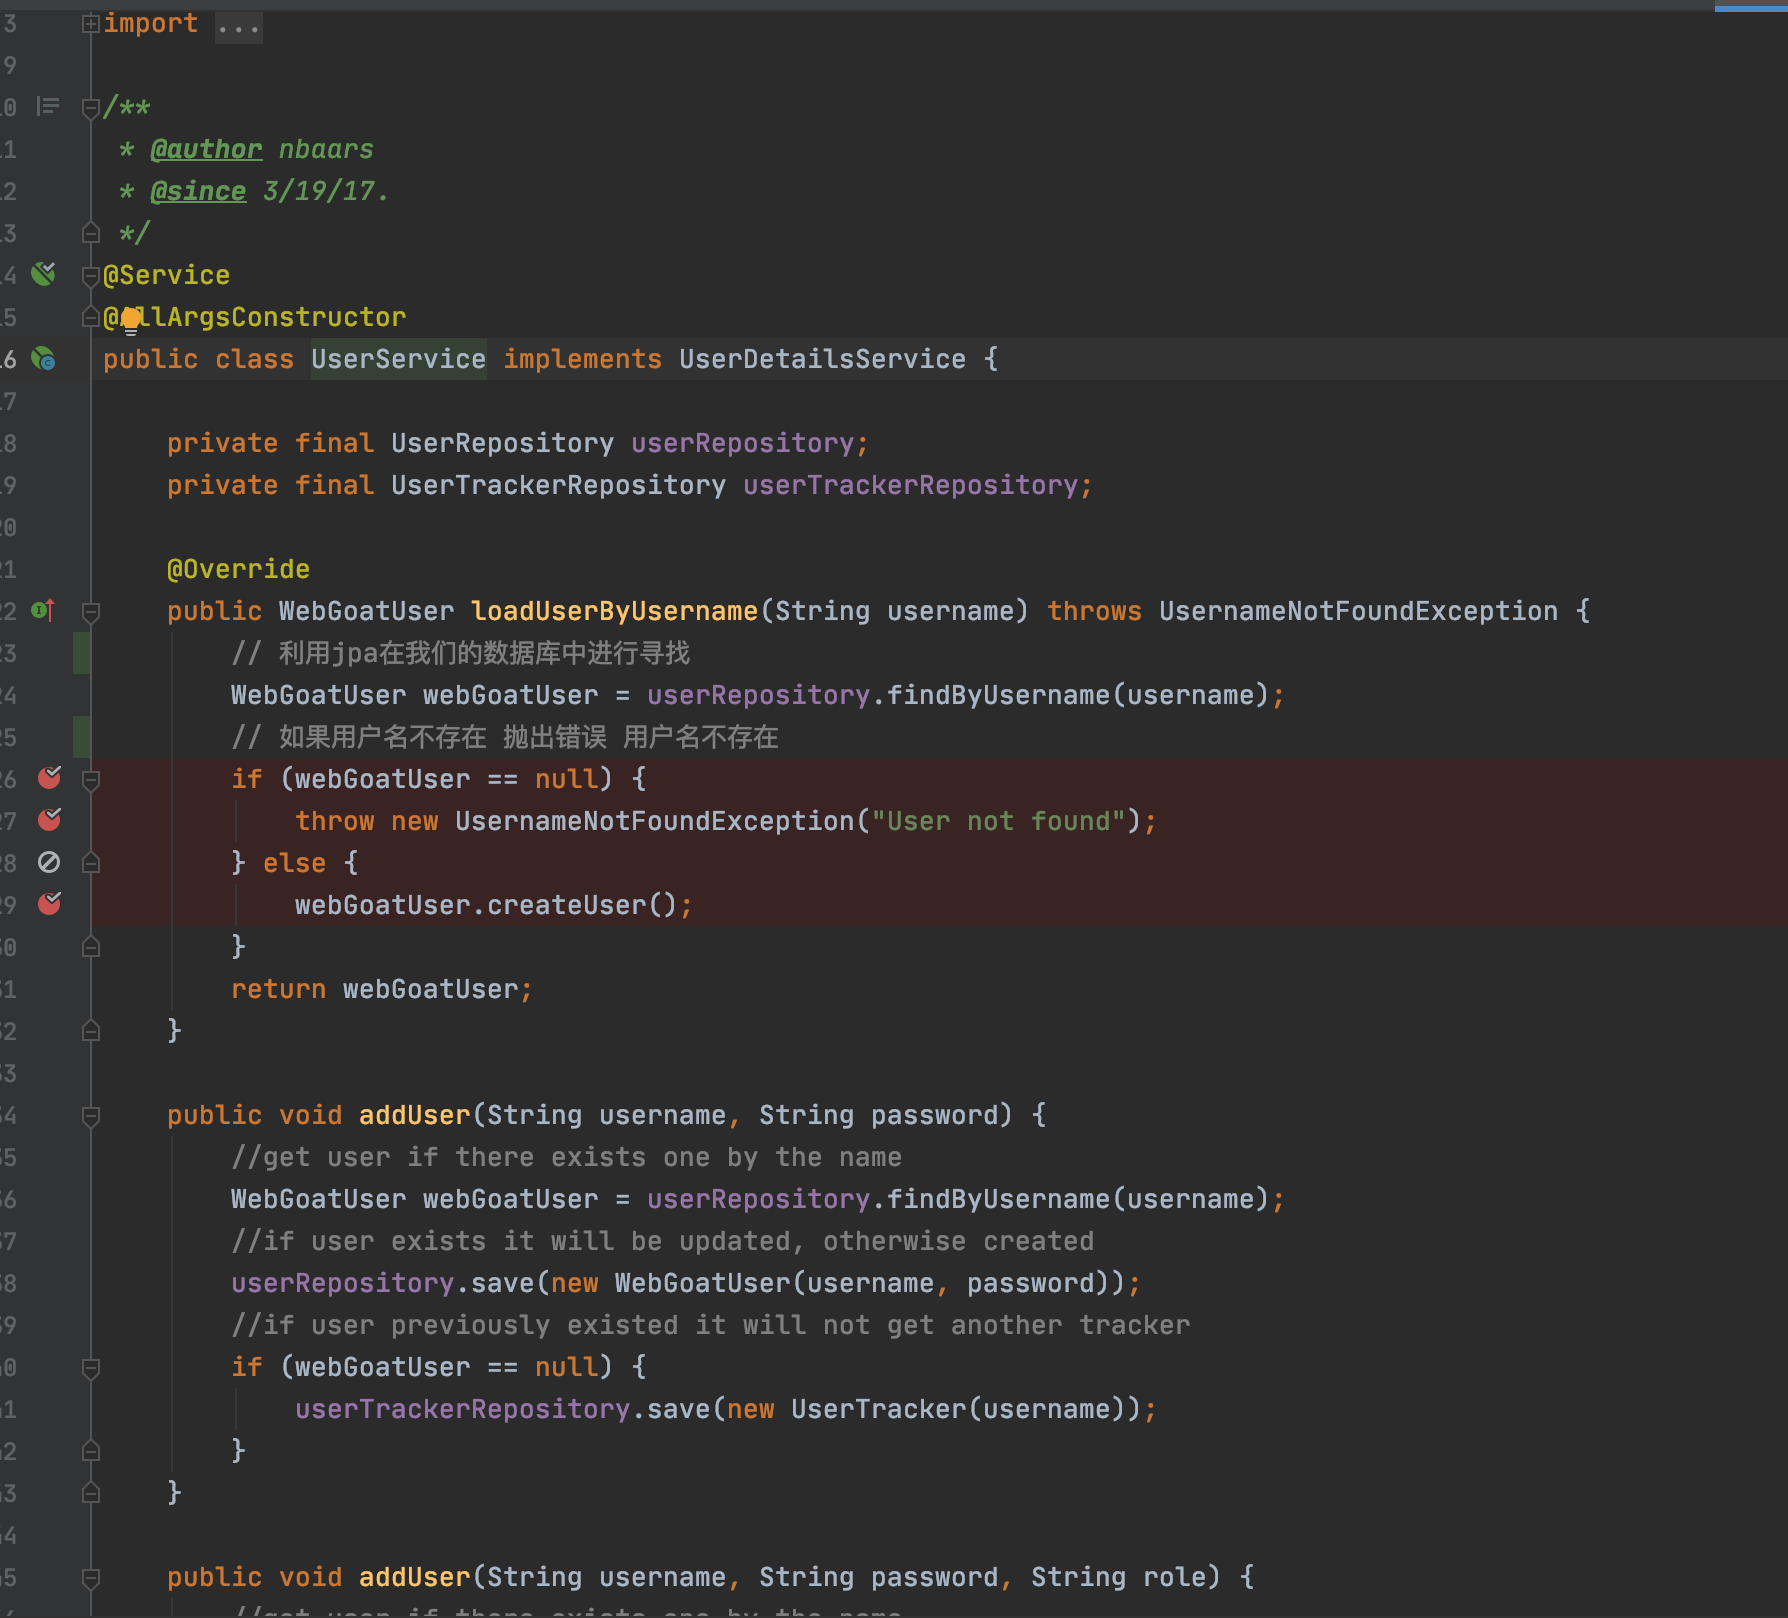Click the no-entry breakpoint icon on the else line
Screen dimensions: 1788x1618
click(x=49, y=862)
